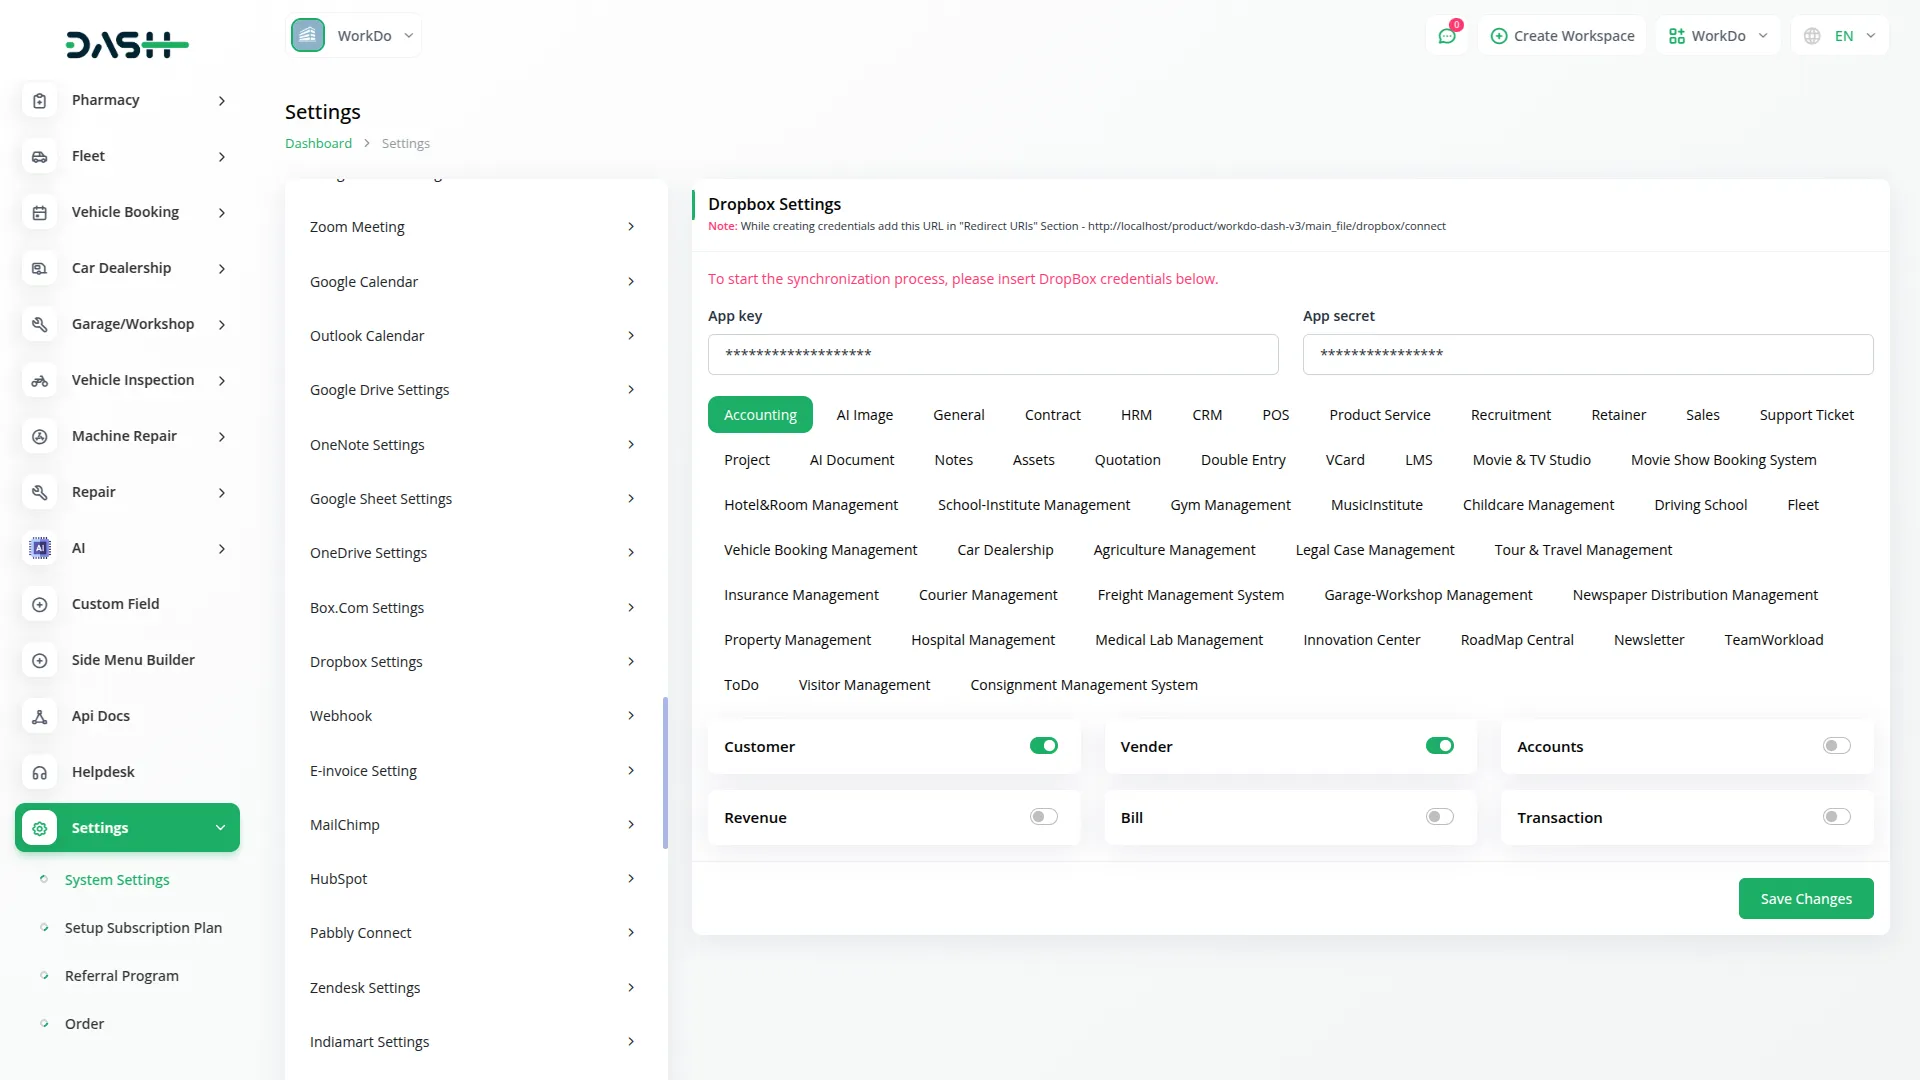Switch to the CRM tab

1207,414
